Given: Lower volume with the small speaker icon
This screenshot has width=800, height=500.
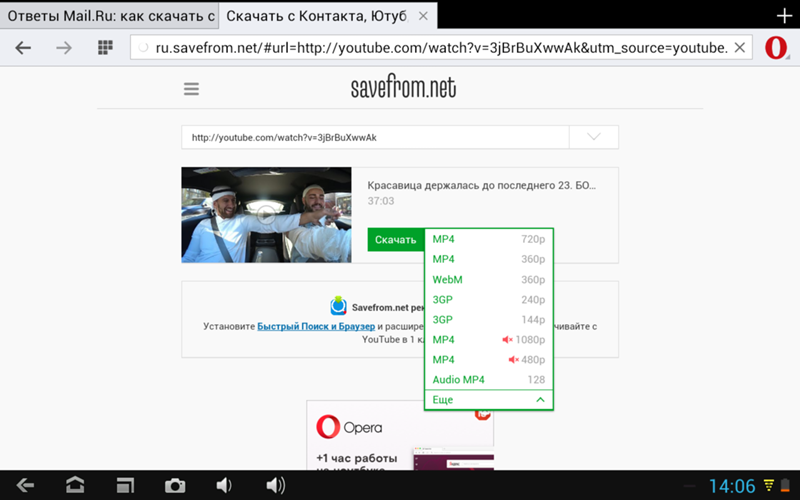Looking at the screenshot, I should click(x=224, y=485).
